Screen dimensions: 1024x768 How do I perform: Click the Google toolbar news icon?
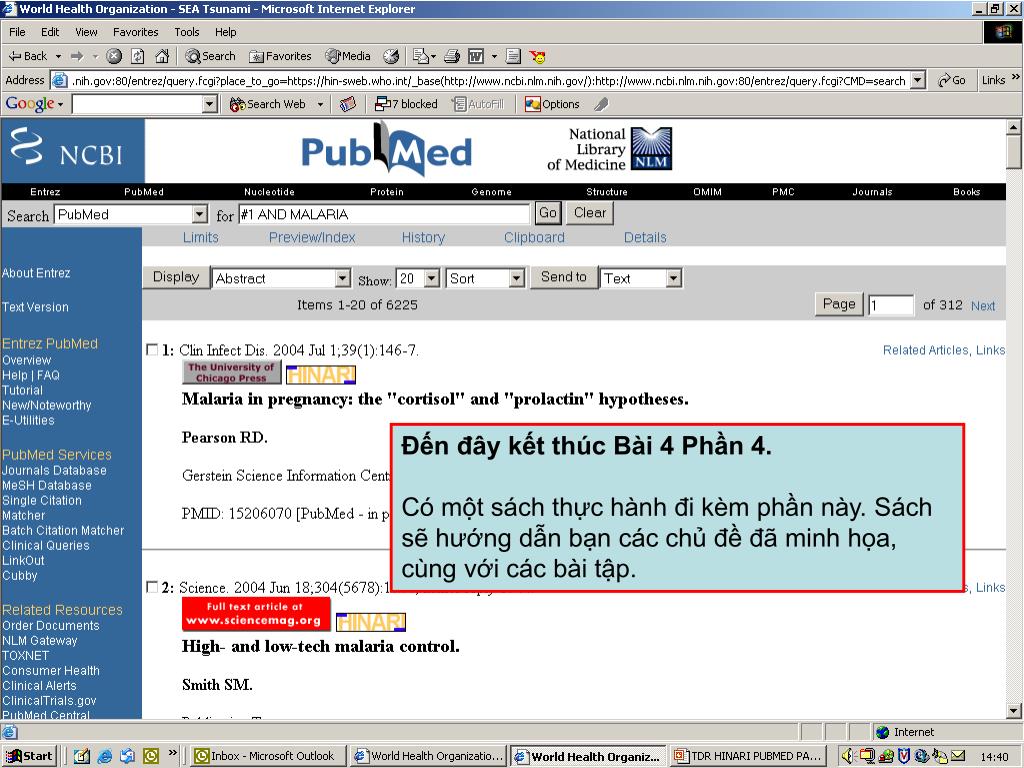pyautogui.click(x=348, y=104)
